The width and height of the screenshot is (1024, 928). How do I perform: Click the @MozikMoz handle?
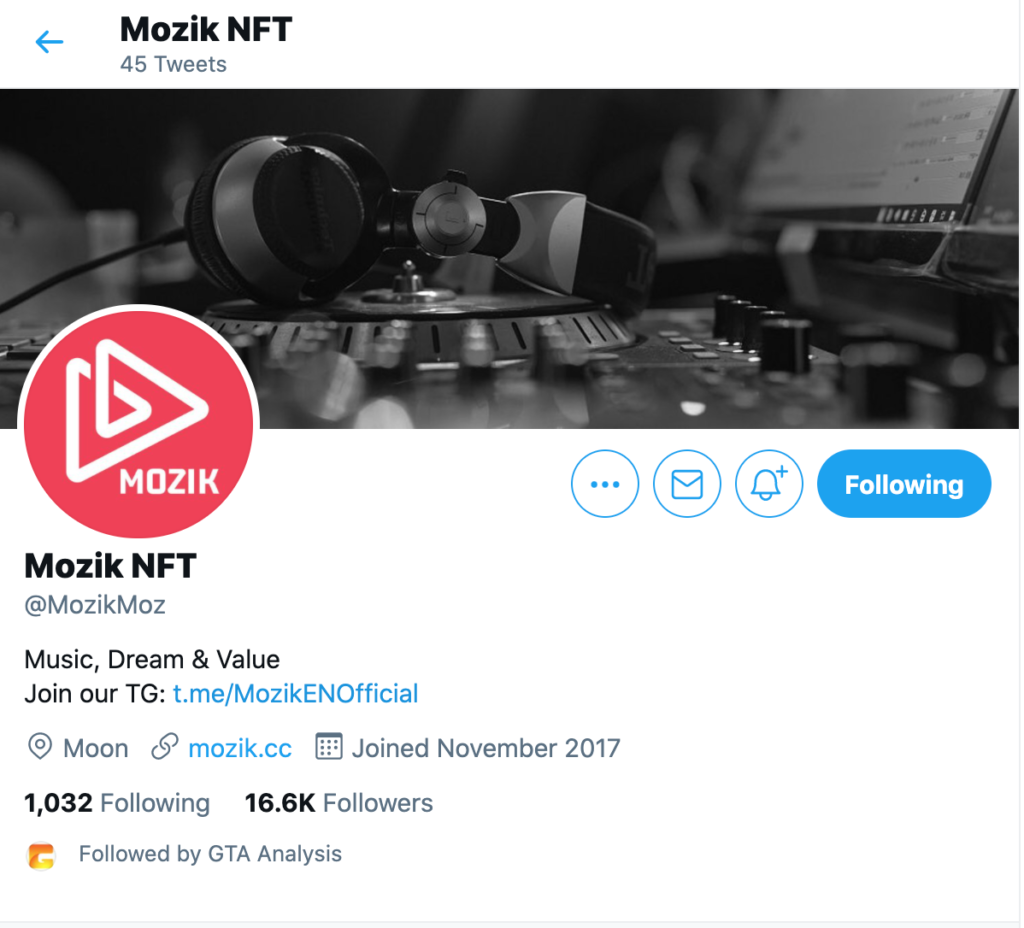click(x=95, y=605)
